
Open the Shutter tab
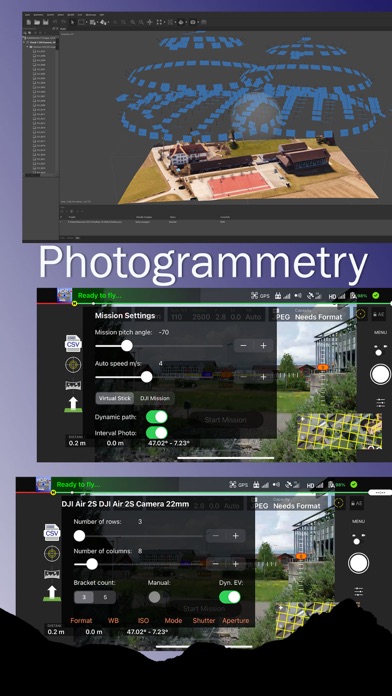[x=204, y=621]
